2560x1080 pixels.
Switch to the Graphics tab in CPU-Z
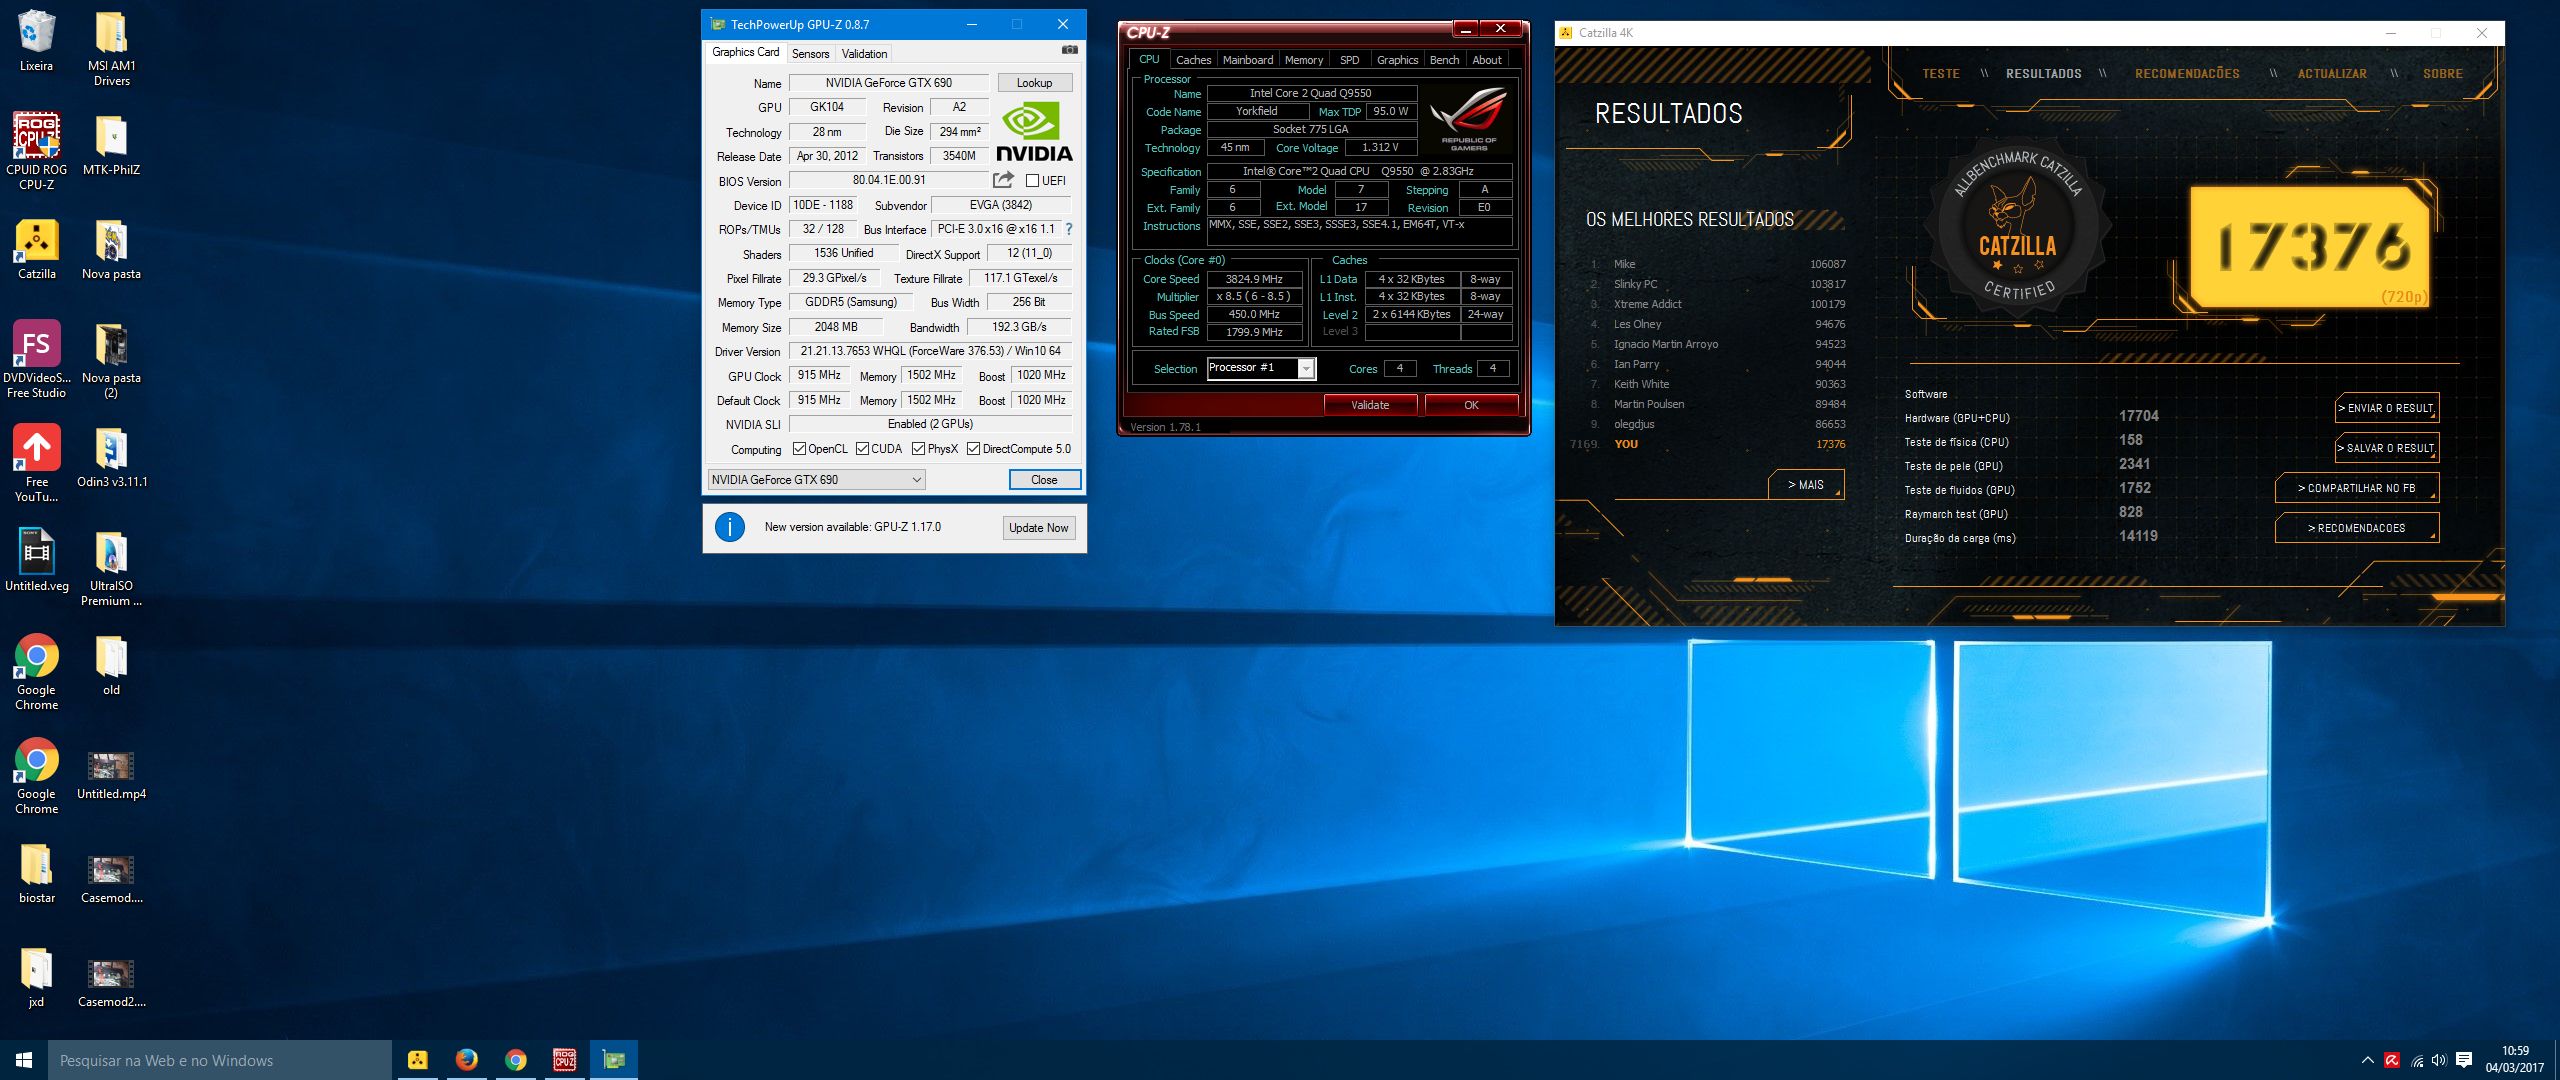pos(1397,60)
